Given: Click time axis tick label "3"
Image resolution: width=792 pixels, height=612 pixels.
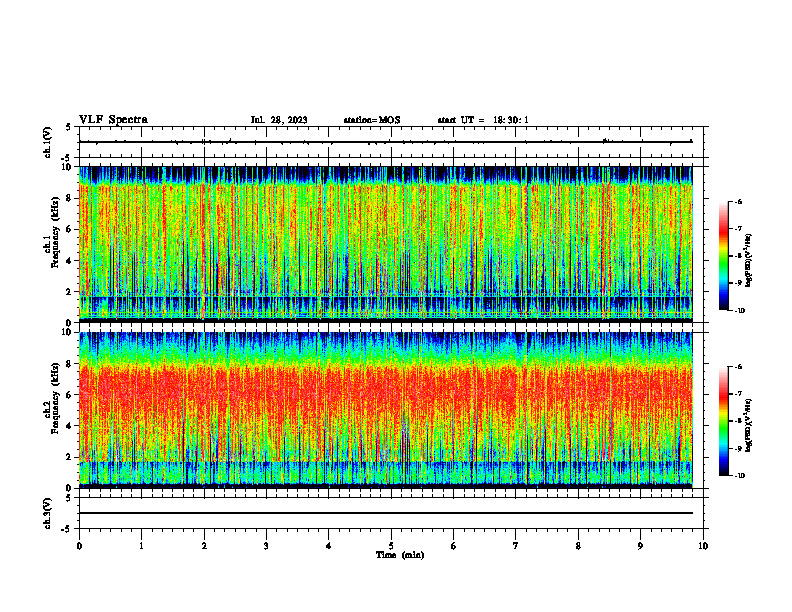Looking at the screenshot, I should point(266,546).
